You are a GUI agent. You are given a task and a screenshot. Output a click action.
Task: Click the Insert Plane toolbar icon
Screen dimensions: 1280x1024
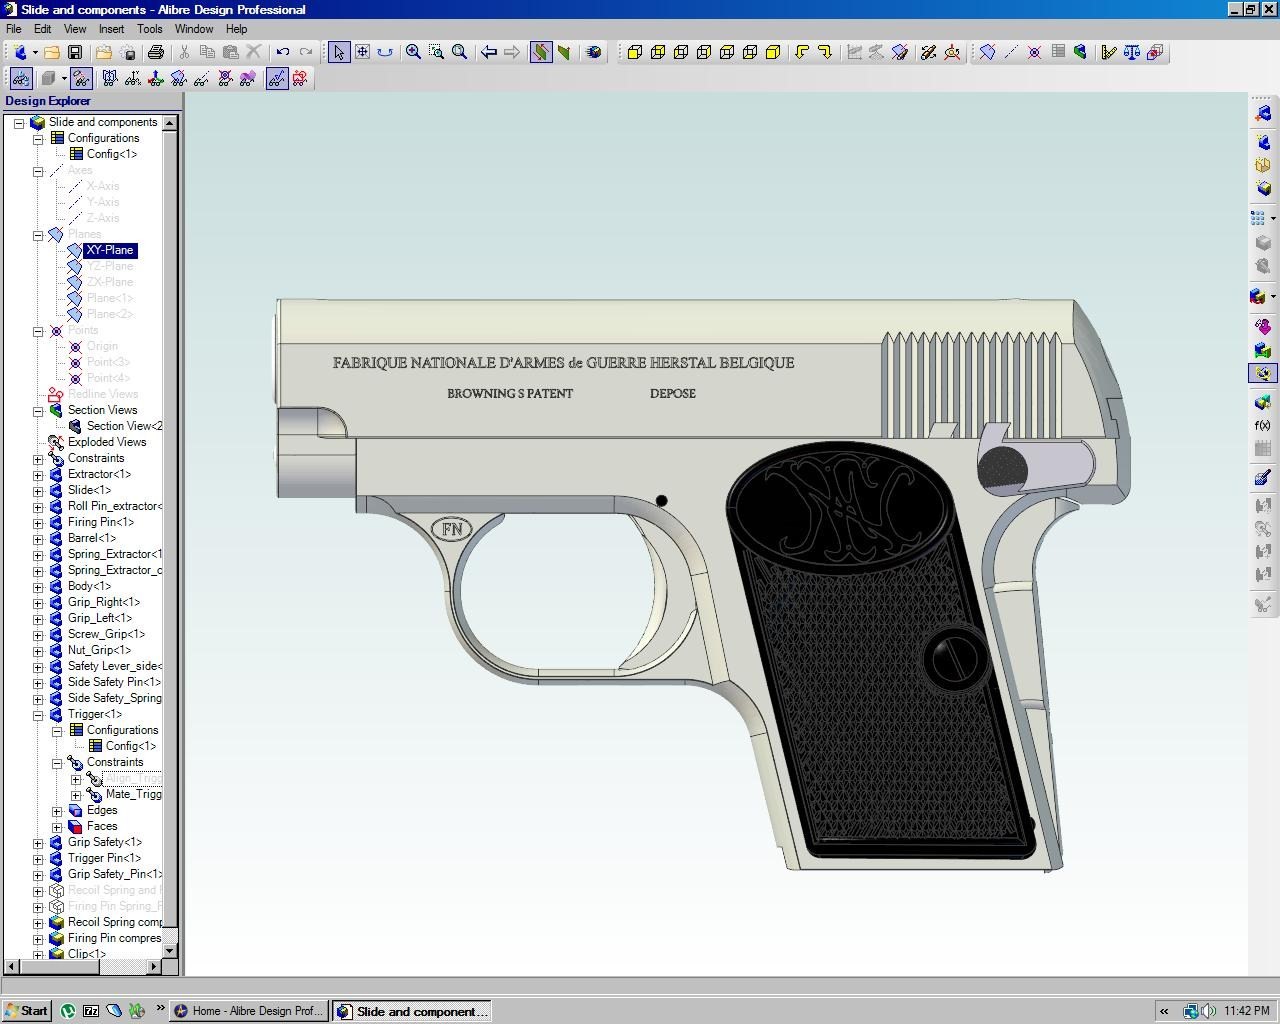[987, 52]
